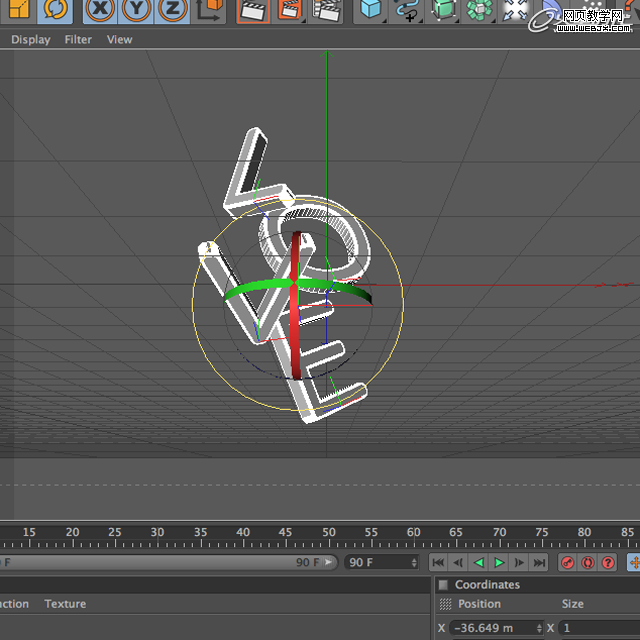Add a Cube primitive object
This screenshot has width=640, height=640.
click(x=371, y=10)
